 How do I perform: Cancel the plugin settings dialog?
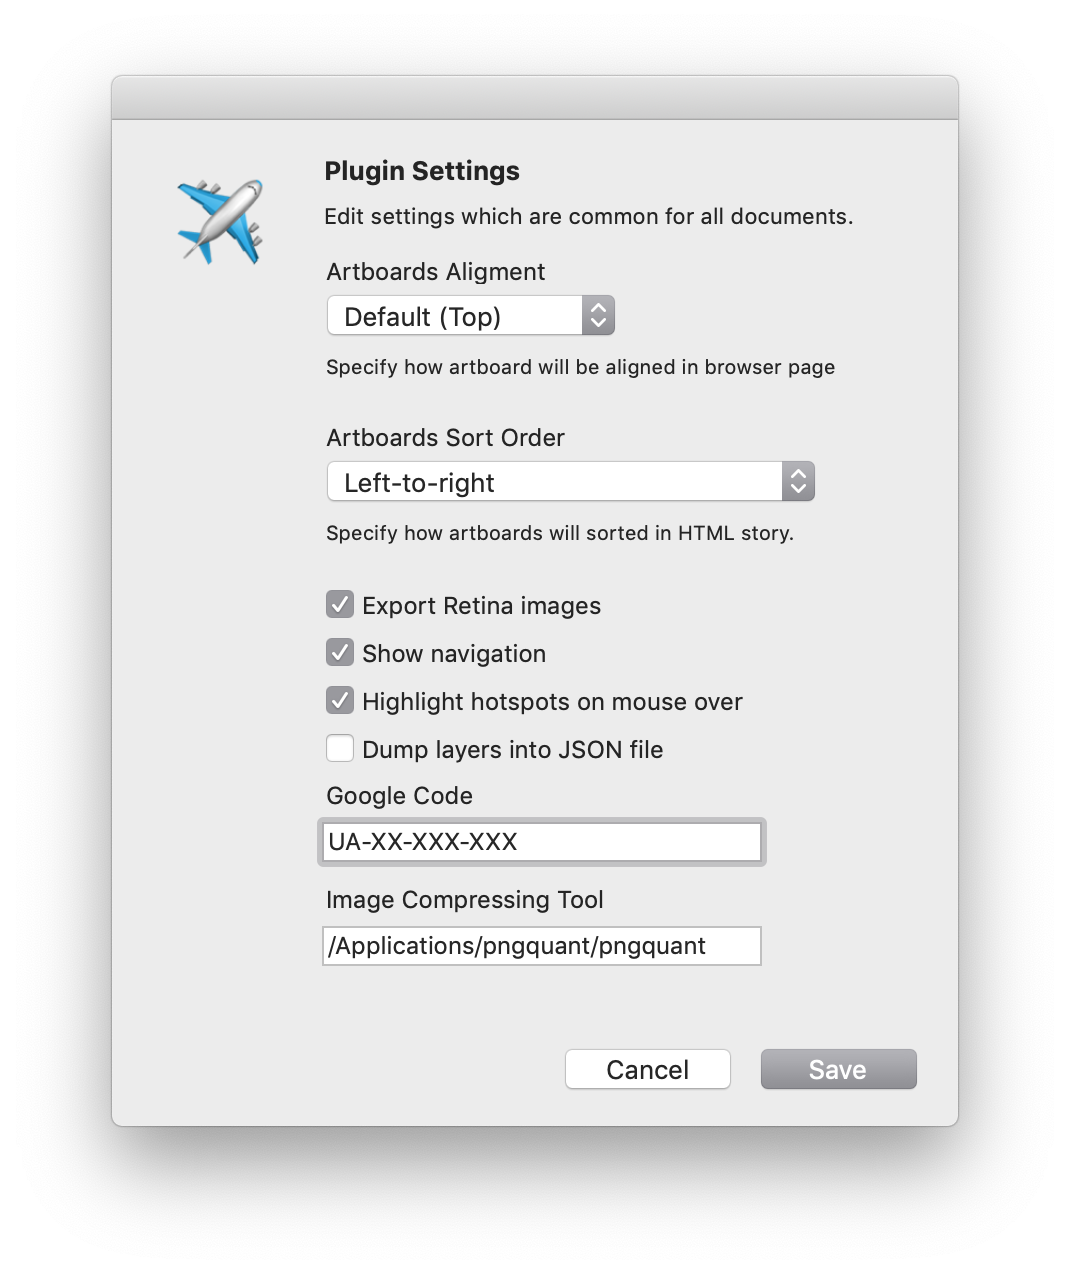(648, 1070)
